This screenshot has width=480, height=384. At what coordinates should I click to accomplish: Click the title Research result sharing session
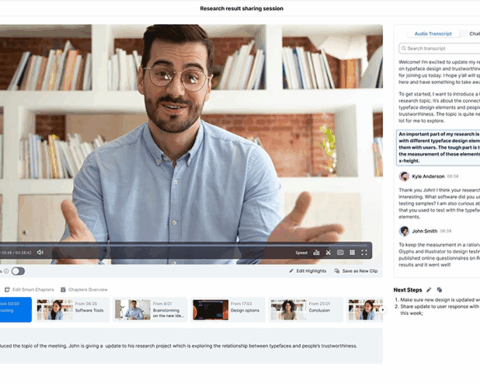click(x=241, y=8)
